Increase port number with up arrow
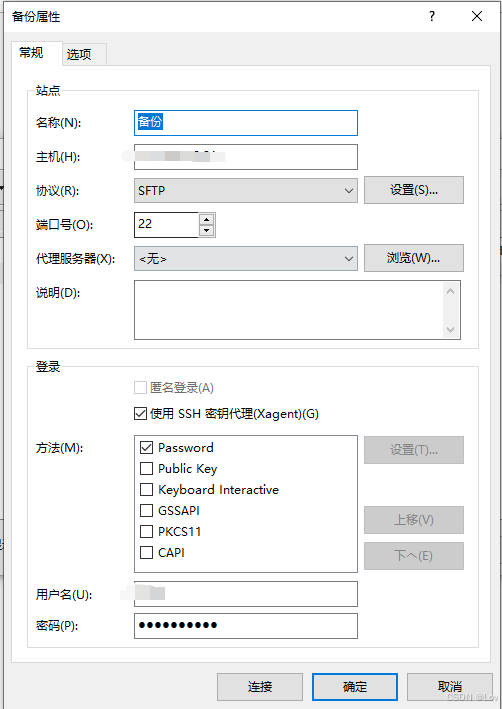The height and width of the screenshot is (709, 502). point(207,219)
